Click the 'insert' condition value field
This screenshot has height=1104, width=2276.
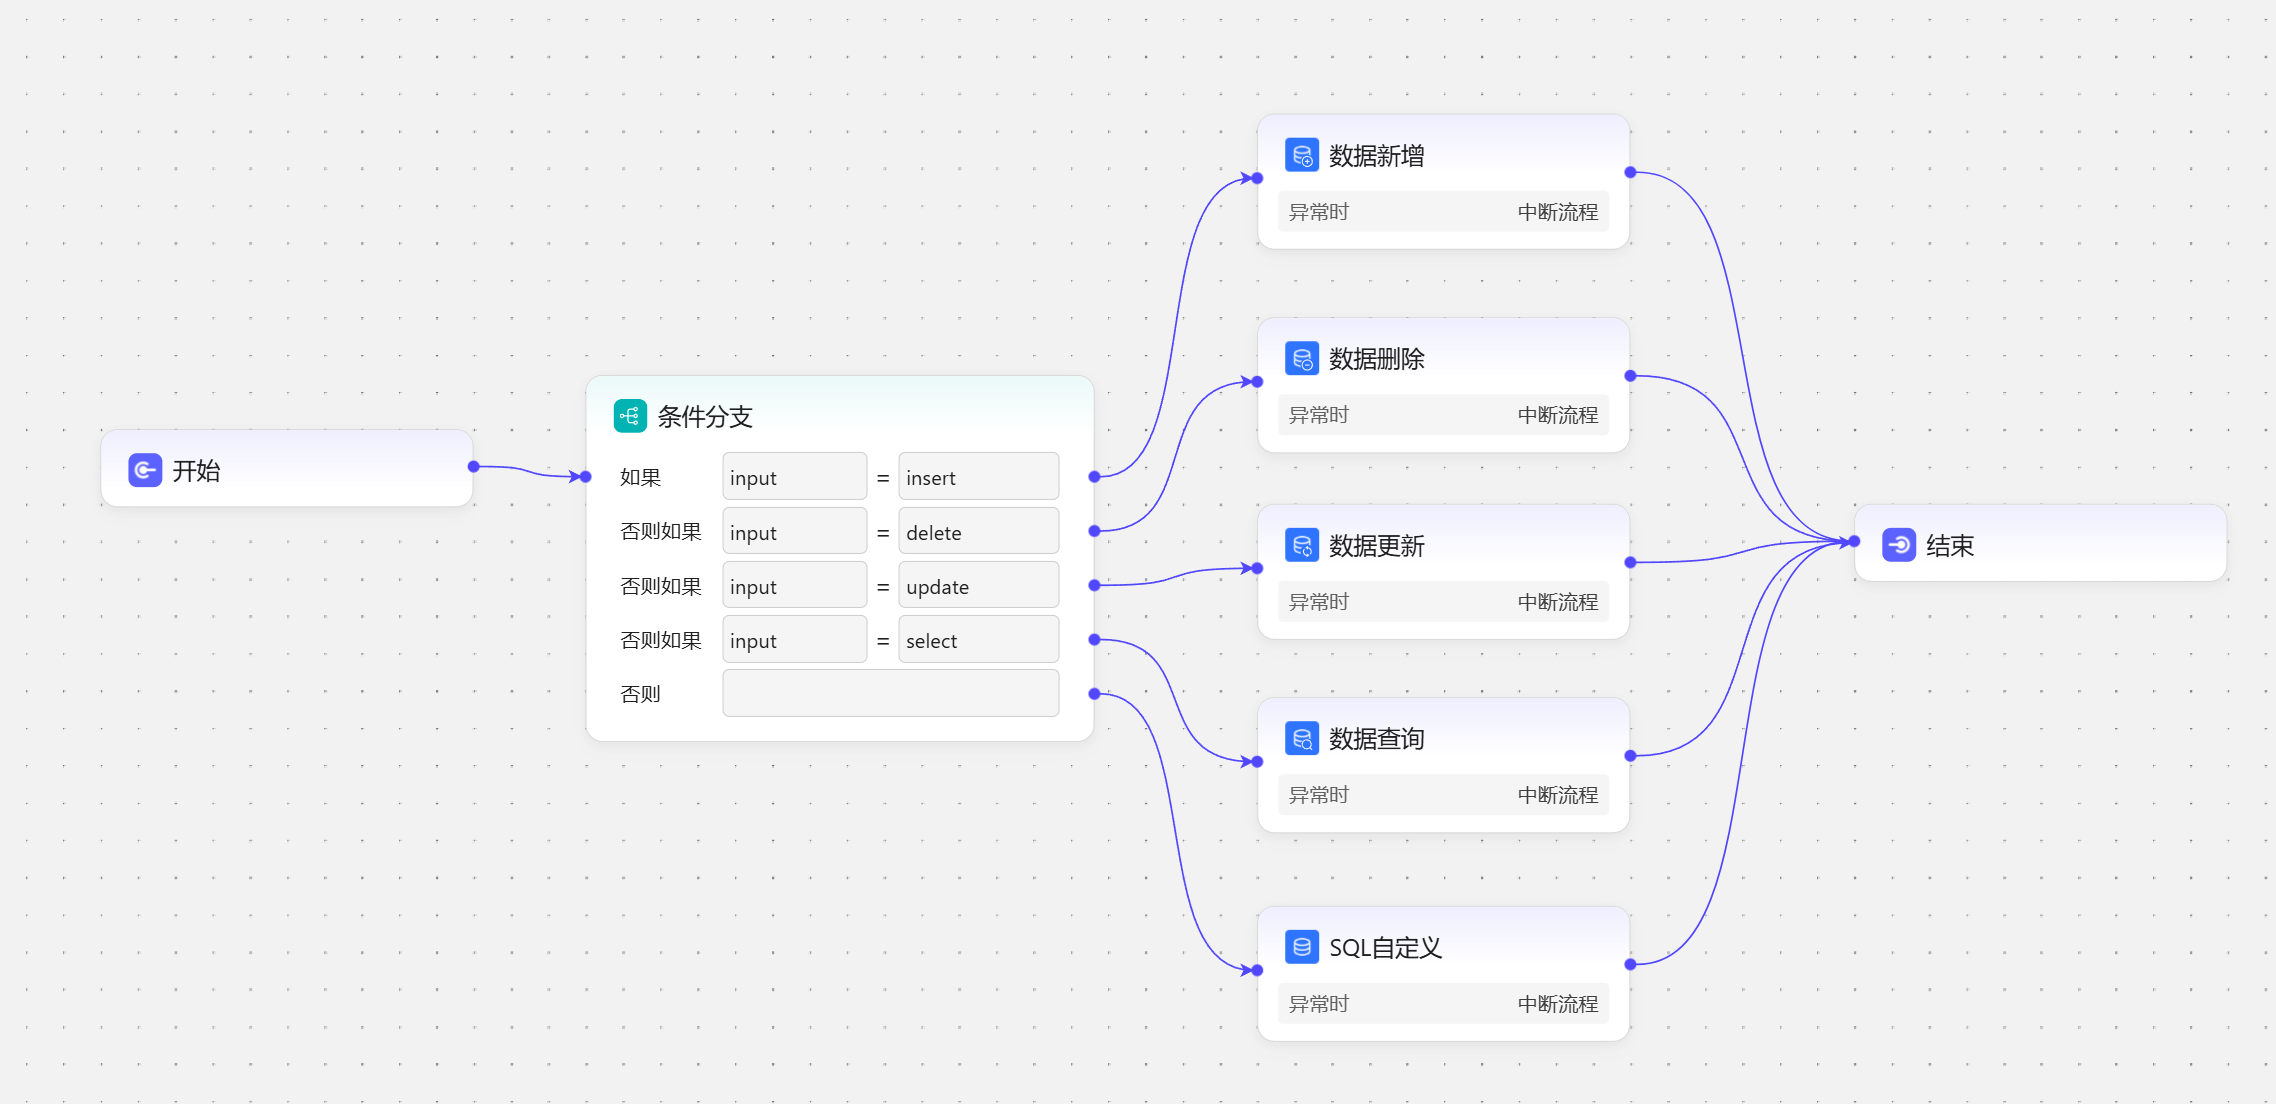978,477
